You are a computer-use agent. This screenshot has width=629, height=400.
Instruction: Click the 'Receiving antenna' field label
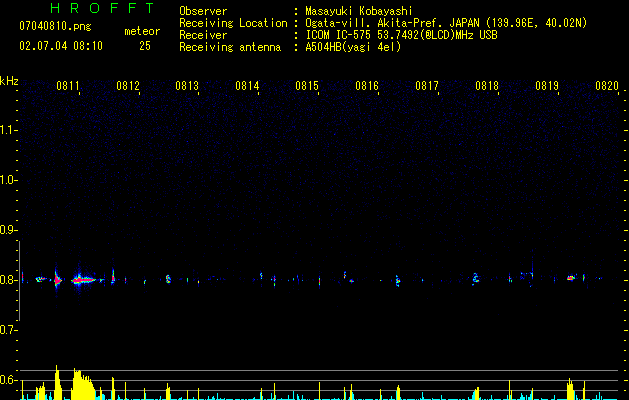(x=230, y=47)
